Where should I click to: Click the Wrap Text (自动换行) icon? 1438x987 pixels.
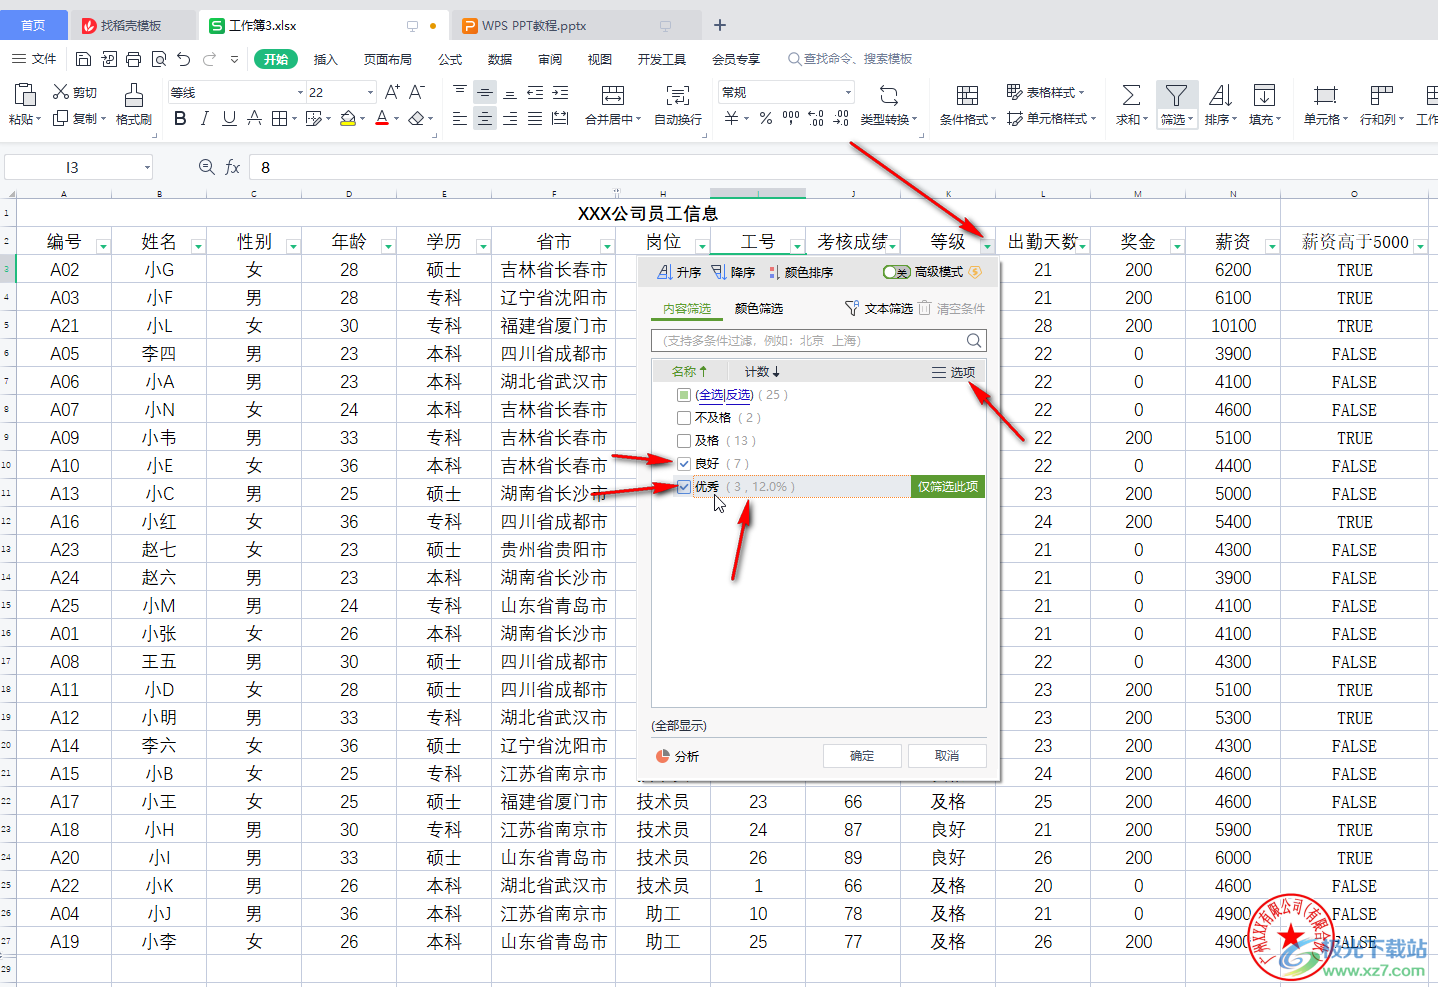[678, 95]
